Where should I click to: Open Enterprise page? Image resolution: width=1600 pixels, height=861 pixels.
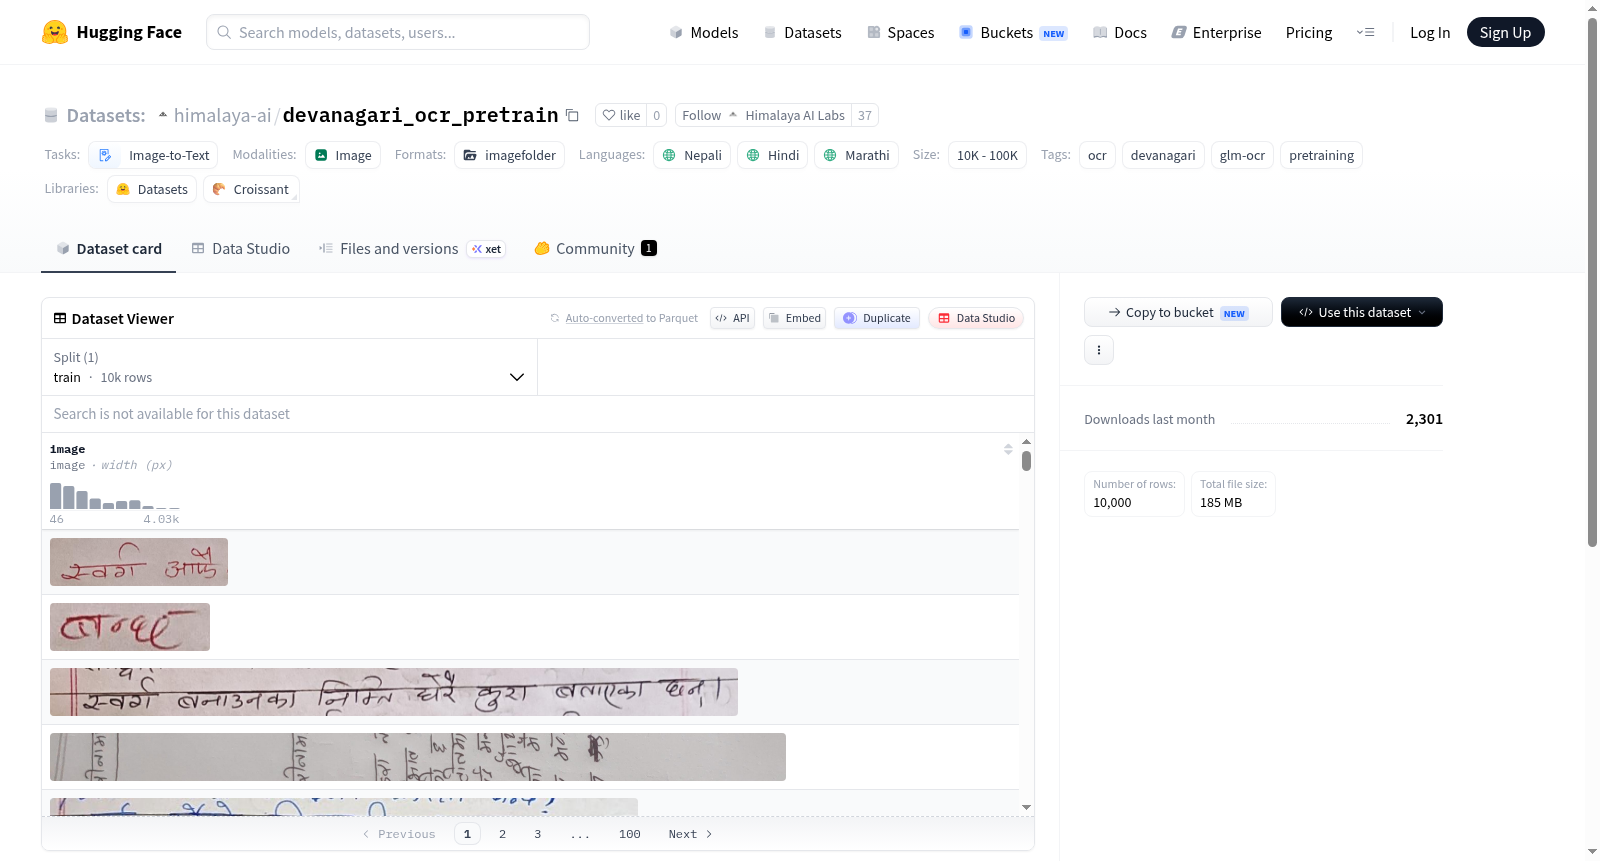[1216, 32]
